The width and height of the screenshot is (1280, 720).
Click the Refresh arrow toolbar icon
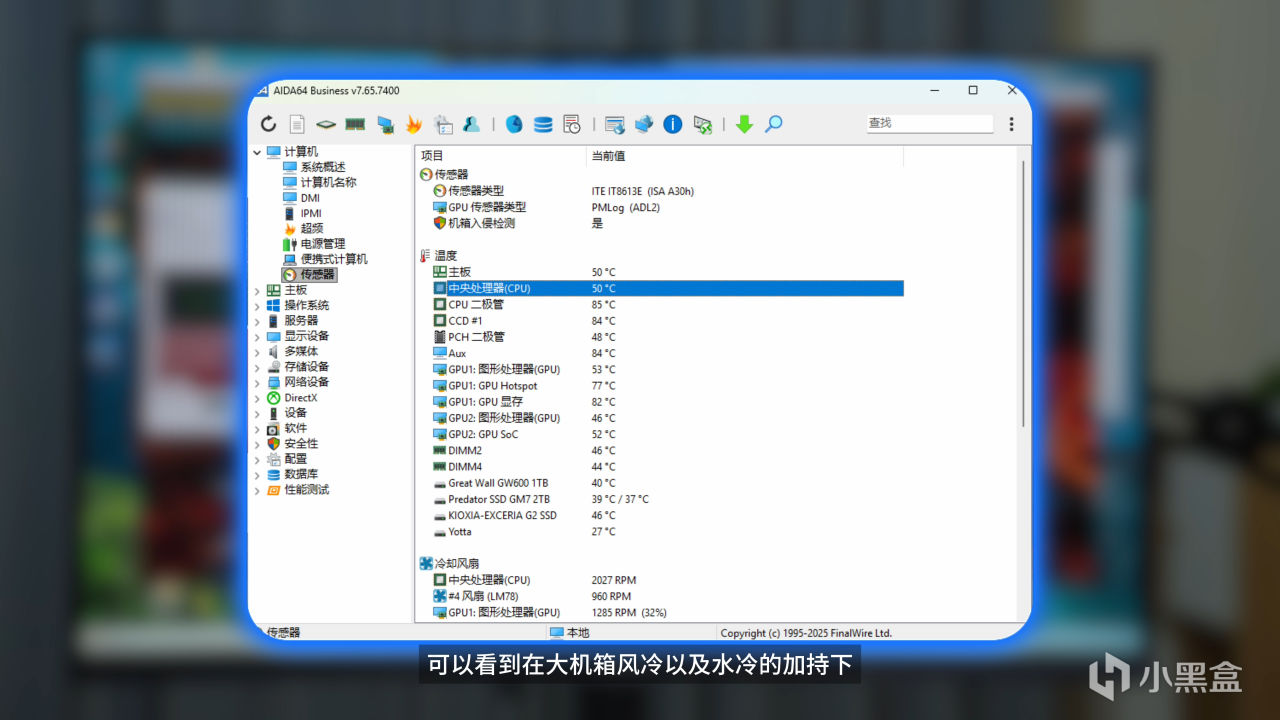tap(268, 124)
